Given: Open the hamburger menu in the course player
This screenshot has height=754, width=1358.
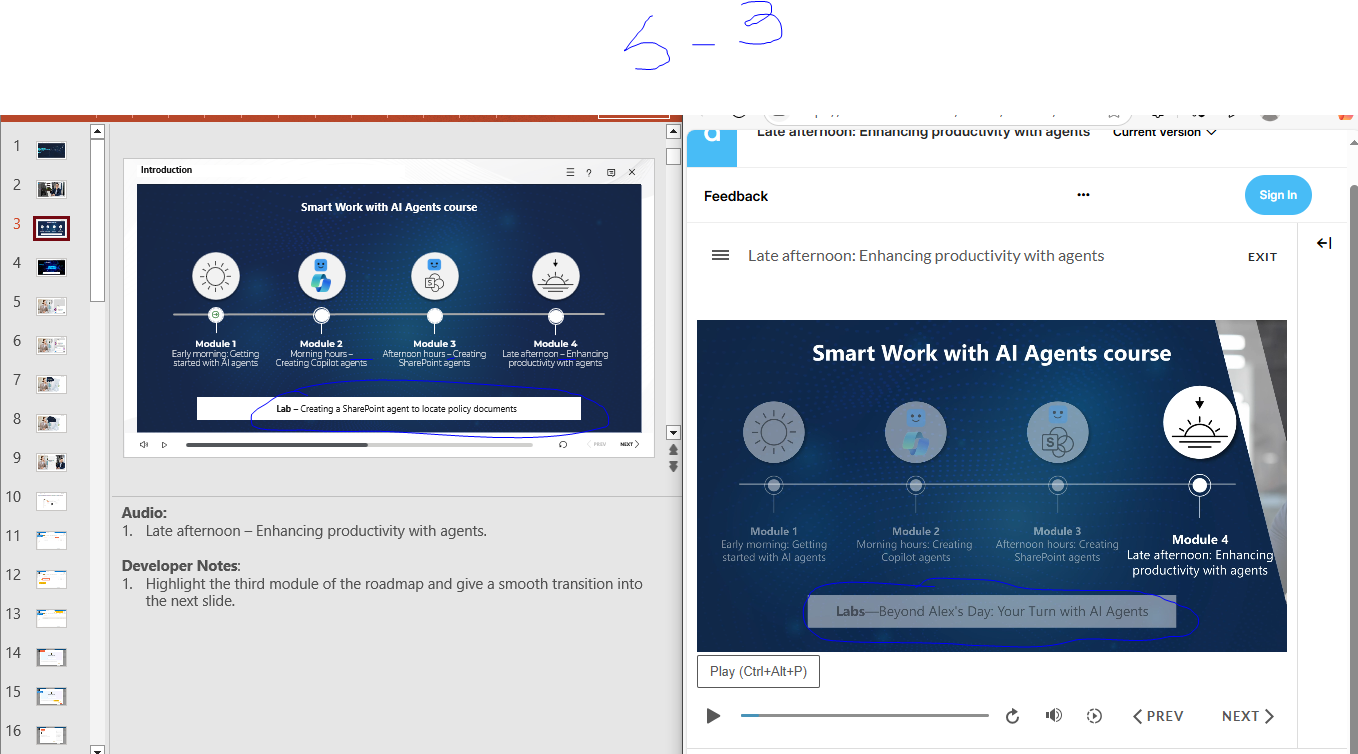Looking at the screenshot, I should tap(720, 255).
